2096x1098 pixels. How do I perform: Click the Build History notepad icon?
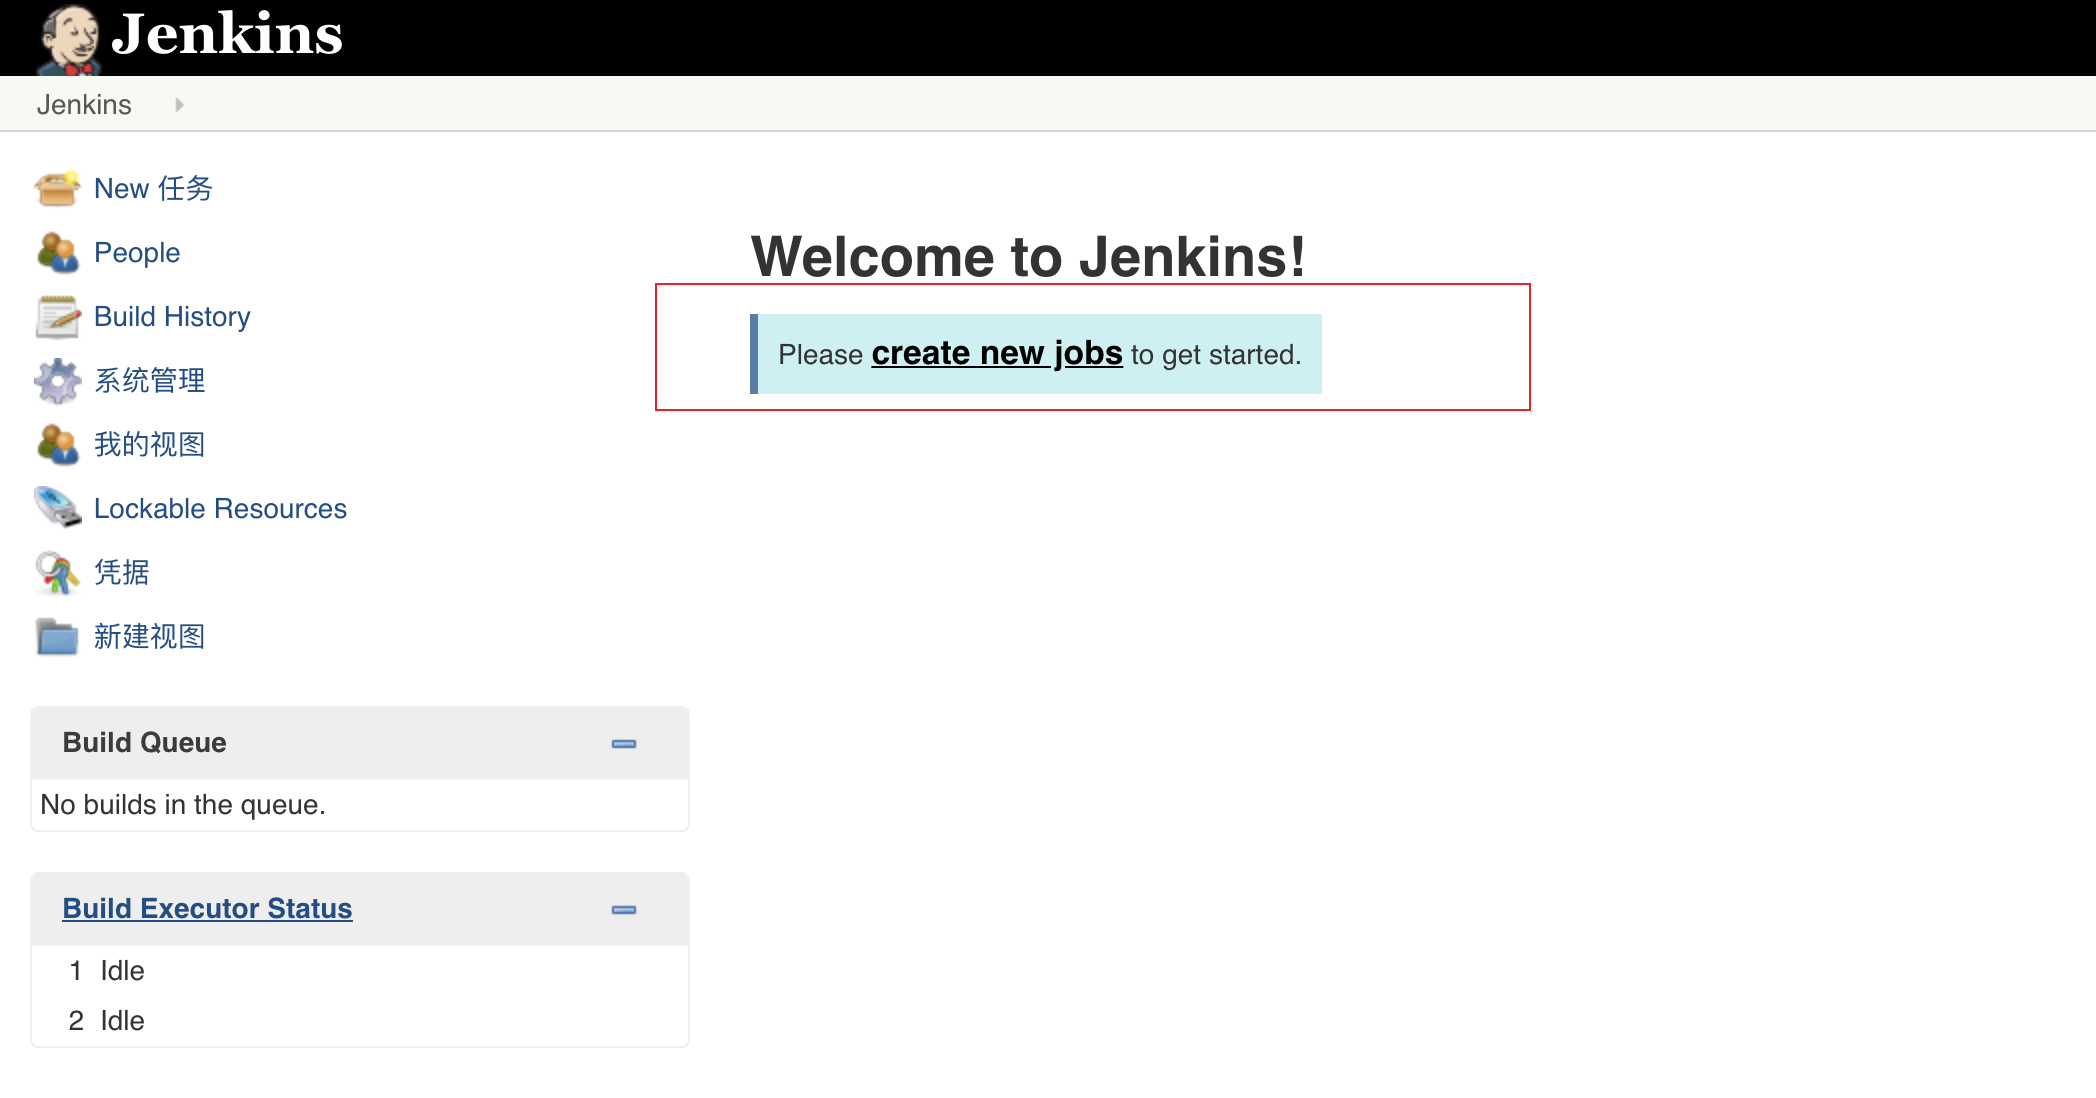(57, 316)
